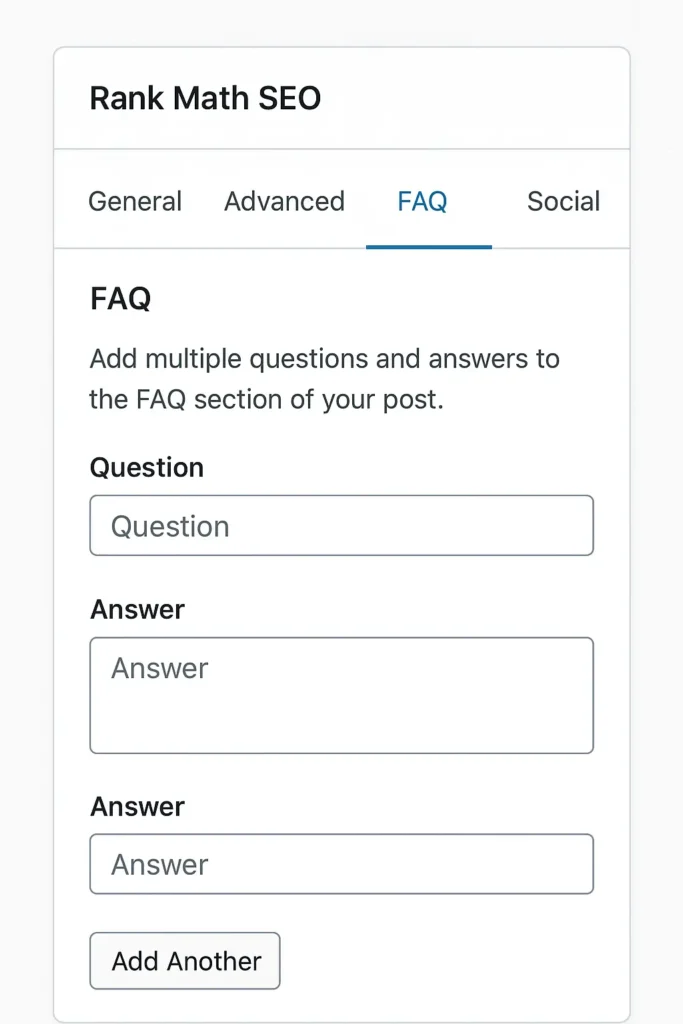Click the second Answer label

pos(137,806)
